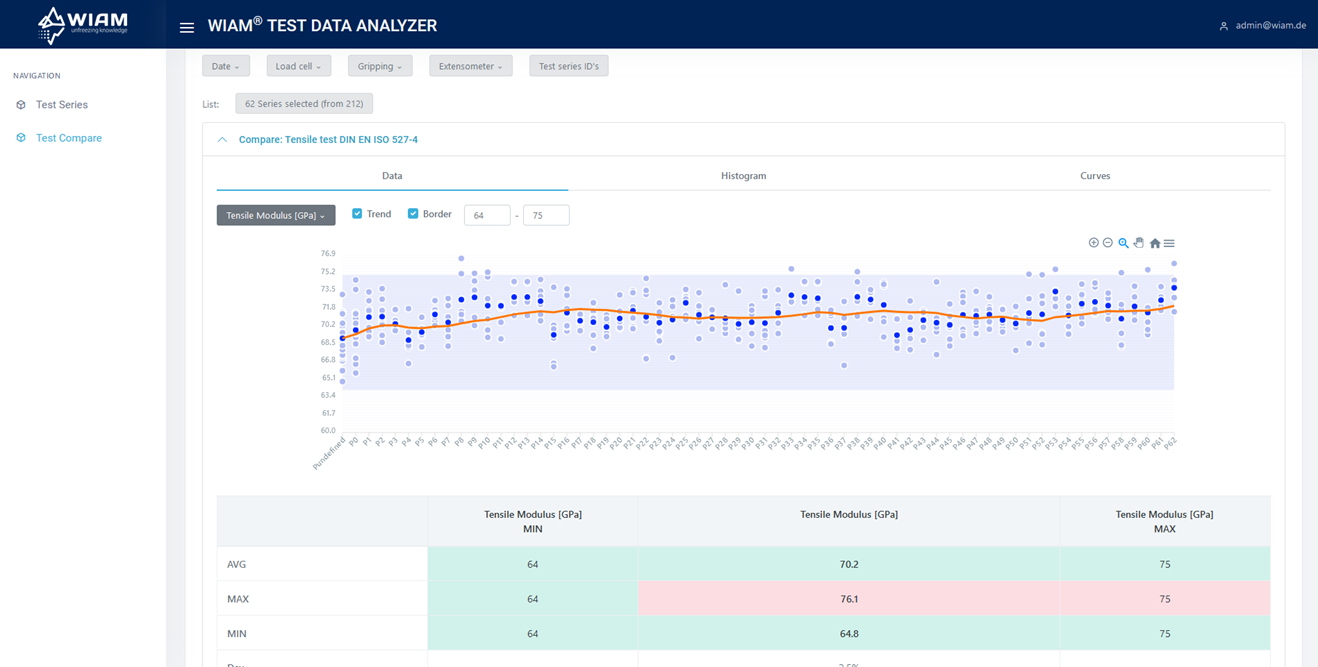Switch to the Histogram tab
This screenshot has height=667, width=1318.
point(743,176)
